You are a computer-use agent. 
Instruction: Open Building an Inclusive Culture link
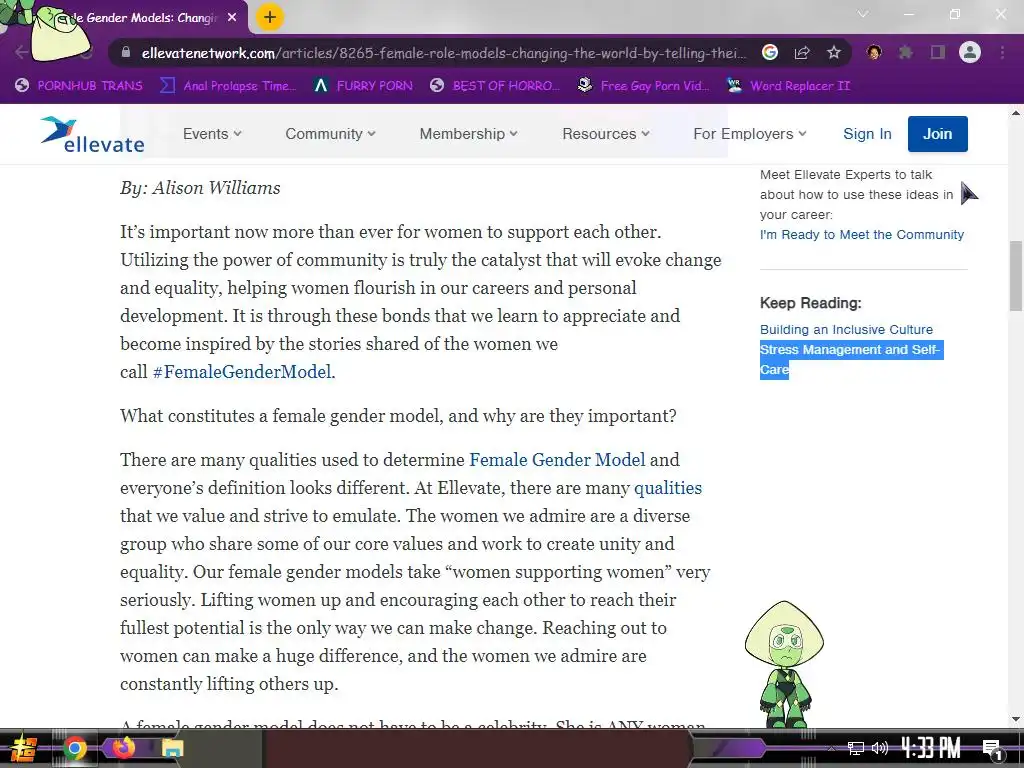(846, 330)
